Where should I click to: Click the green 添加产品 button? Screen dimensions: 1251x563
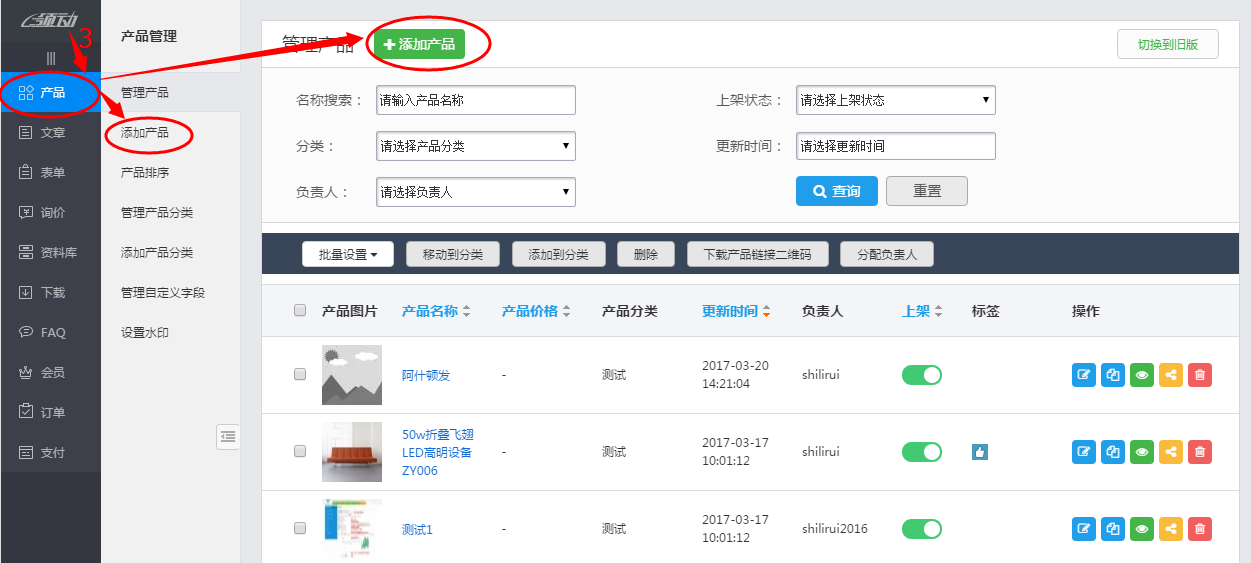pyautogui.click(x=419, y=44)
